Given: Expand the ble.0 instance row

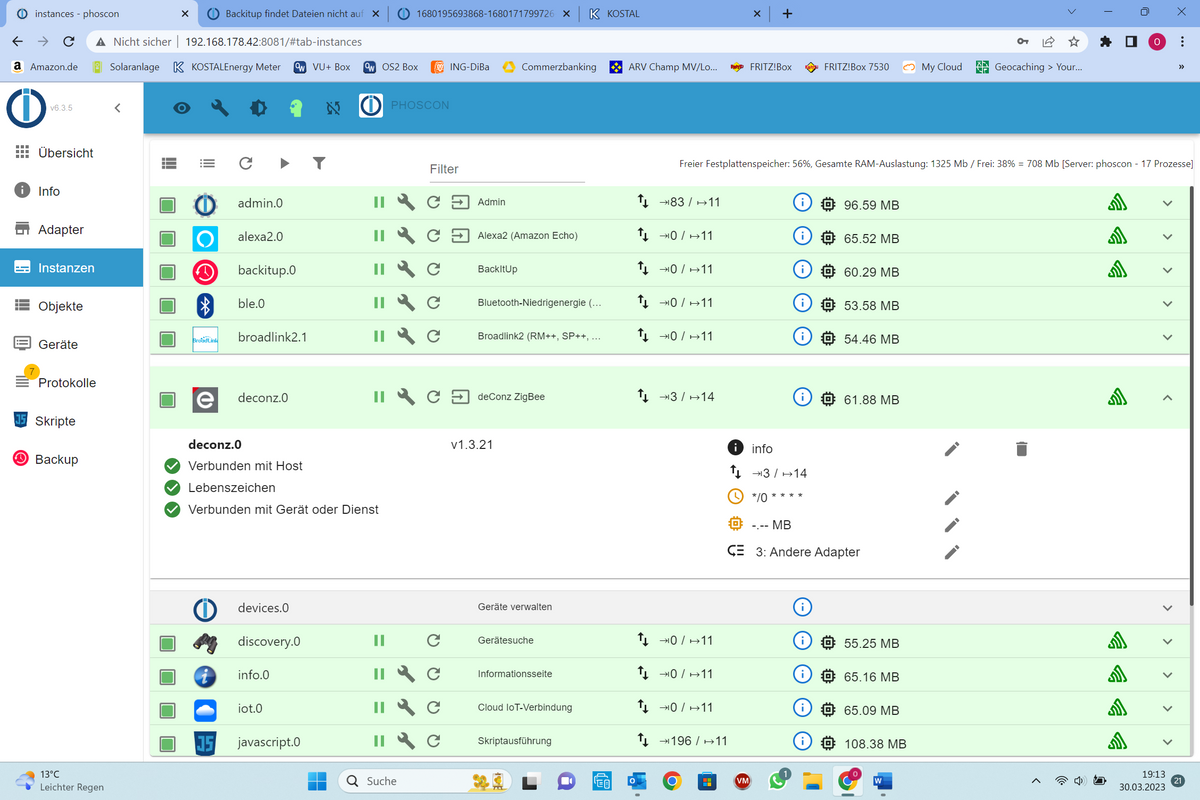Looking at the screenshot, I should point(1167,303).
